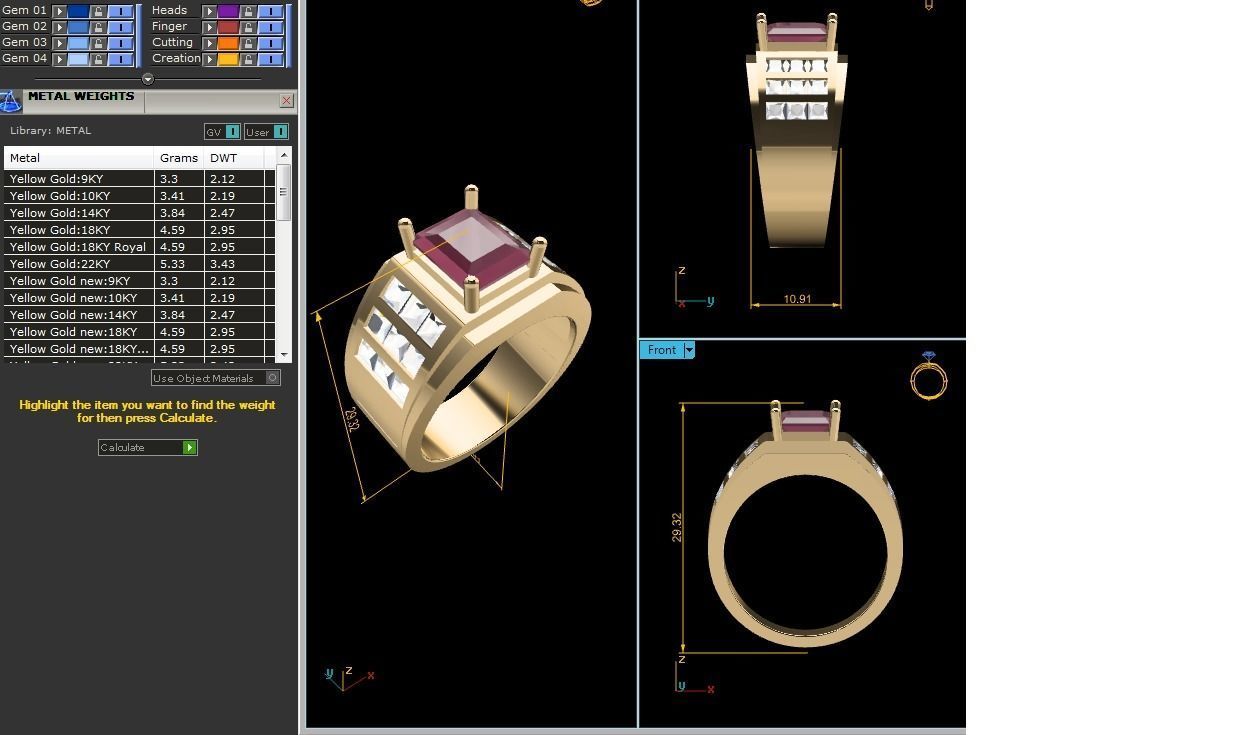1241x735 pixels.
Task: Expand Gem 01 layer arrow
Action: click(x=60, y=11)
